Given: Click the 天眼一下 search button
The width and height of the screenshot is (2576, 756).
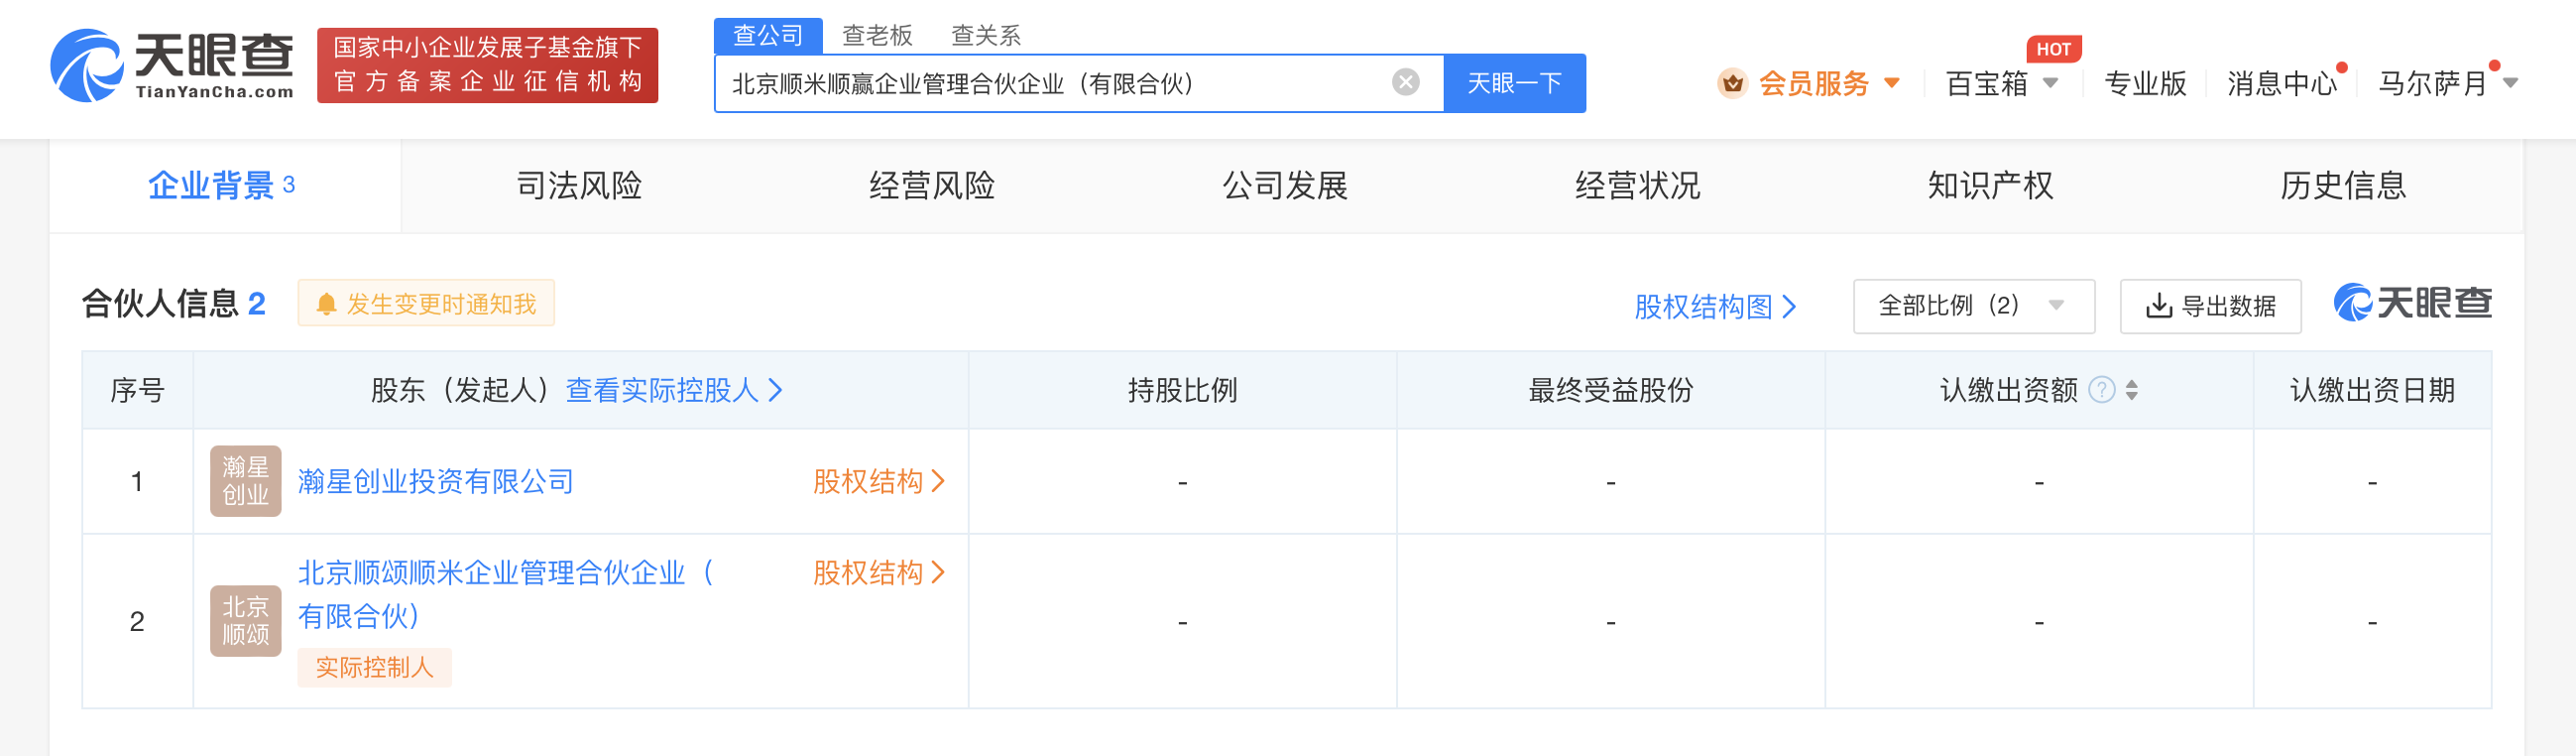Looking at the screenshot, I should (x=1514, y=83).
